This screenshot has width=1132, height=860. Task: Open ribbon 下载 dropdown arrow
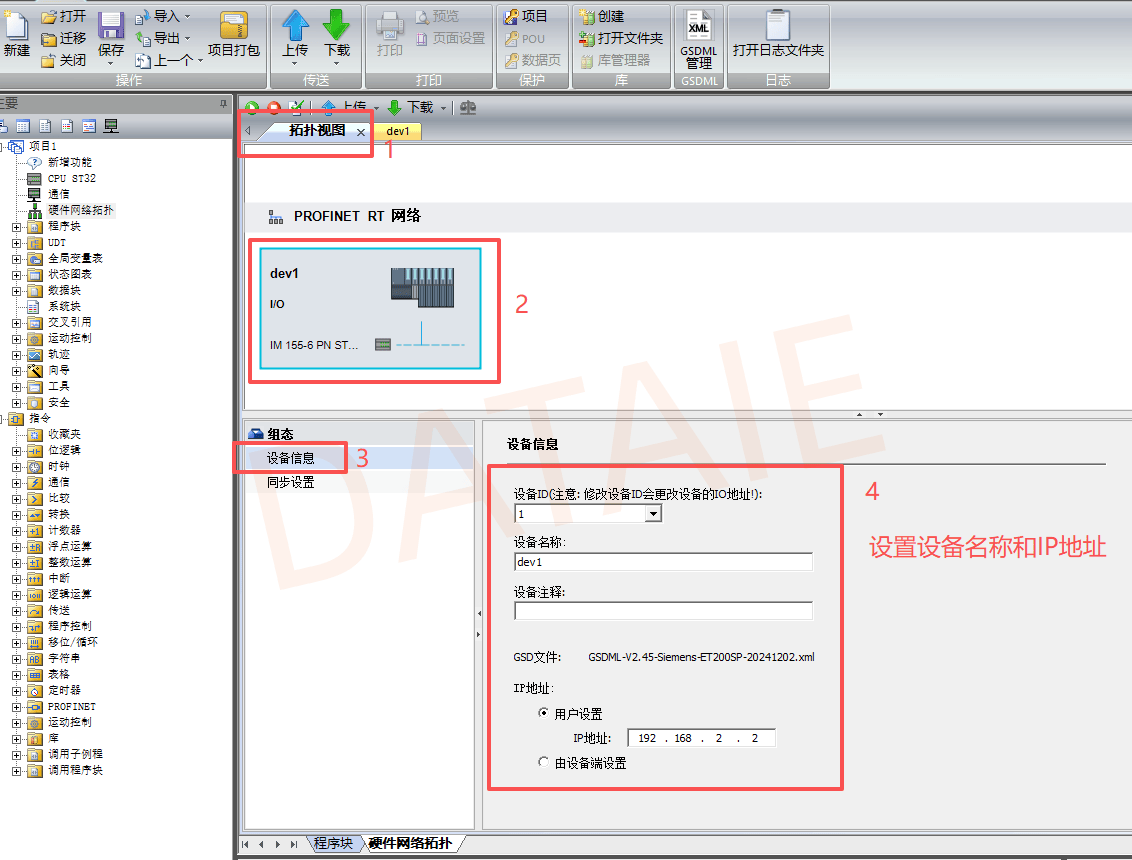tap(336, 64)
